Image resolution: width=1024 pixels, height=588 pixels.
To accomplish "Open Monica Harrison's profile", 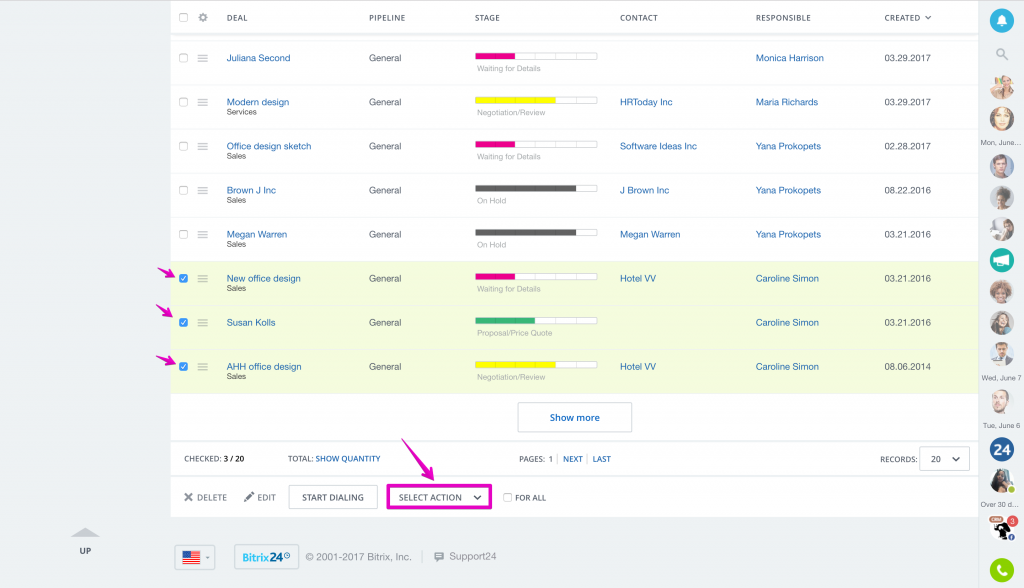I will pos(790,57).
